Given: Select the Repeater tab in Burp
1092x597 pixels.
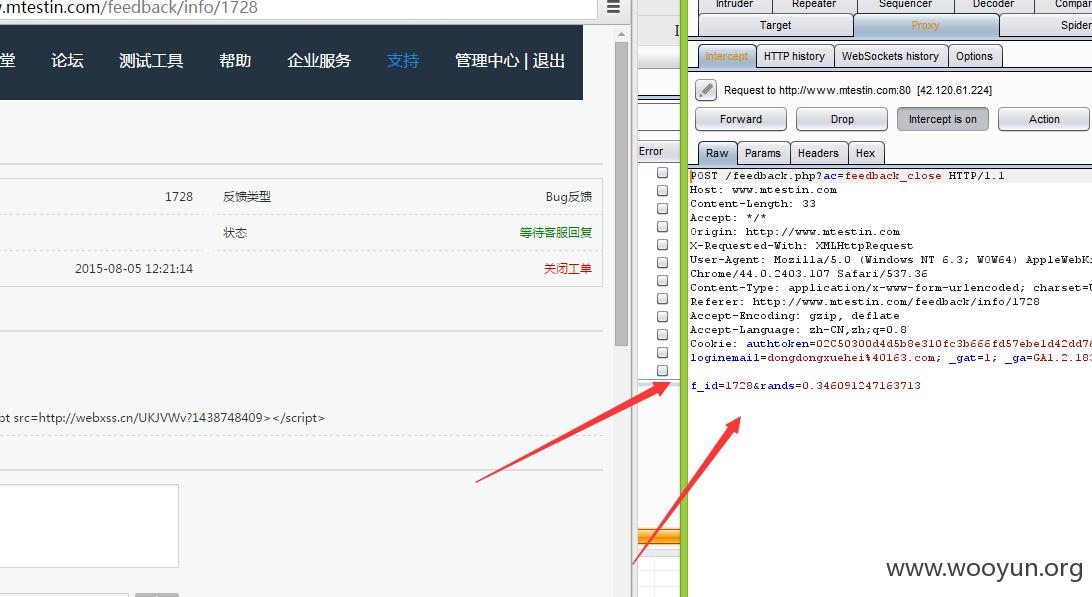Looking at the screenshot, I should pos(813,5).
